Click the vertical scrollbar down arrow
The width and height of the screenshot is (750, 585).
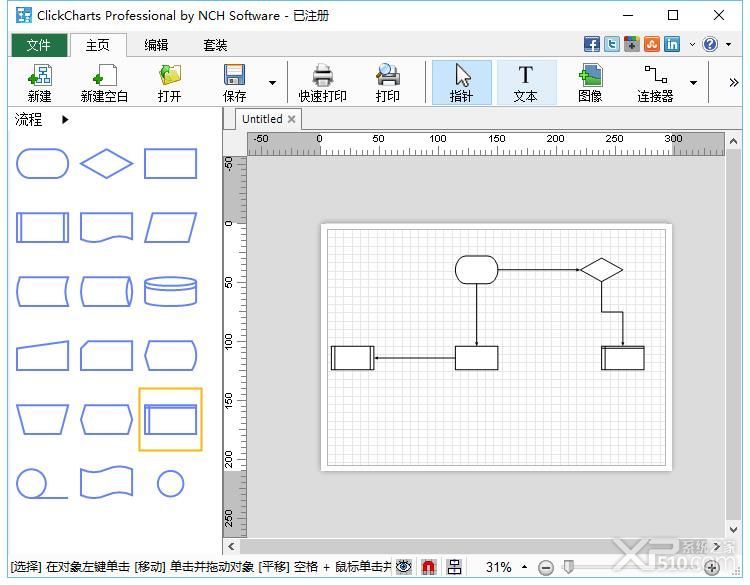coord(733,529)
